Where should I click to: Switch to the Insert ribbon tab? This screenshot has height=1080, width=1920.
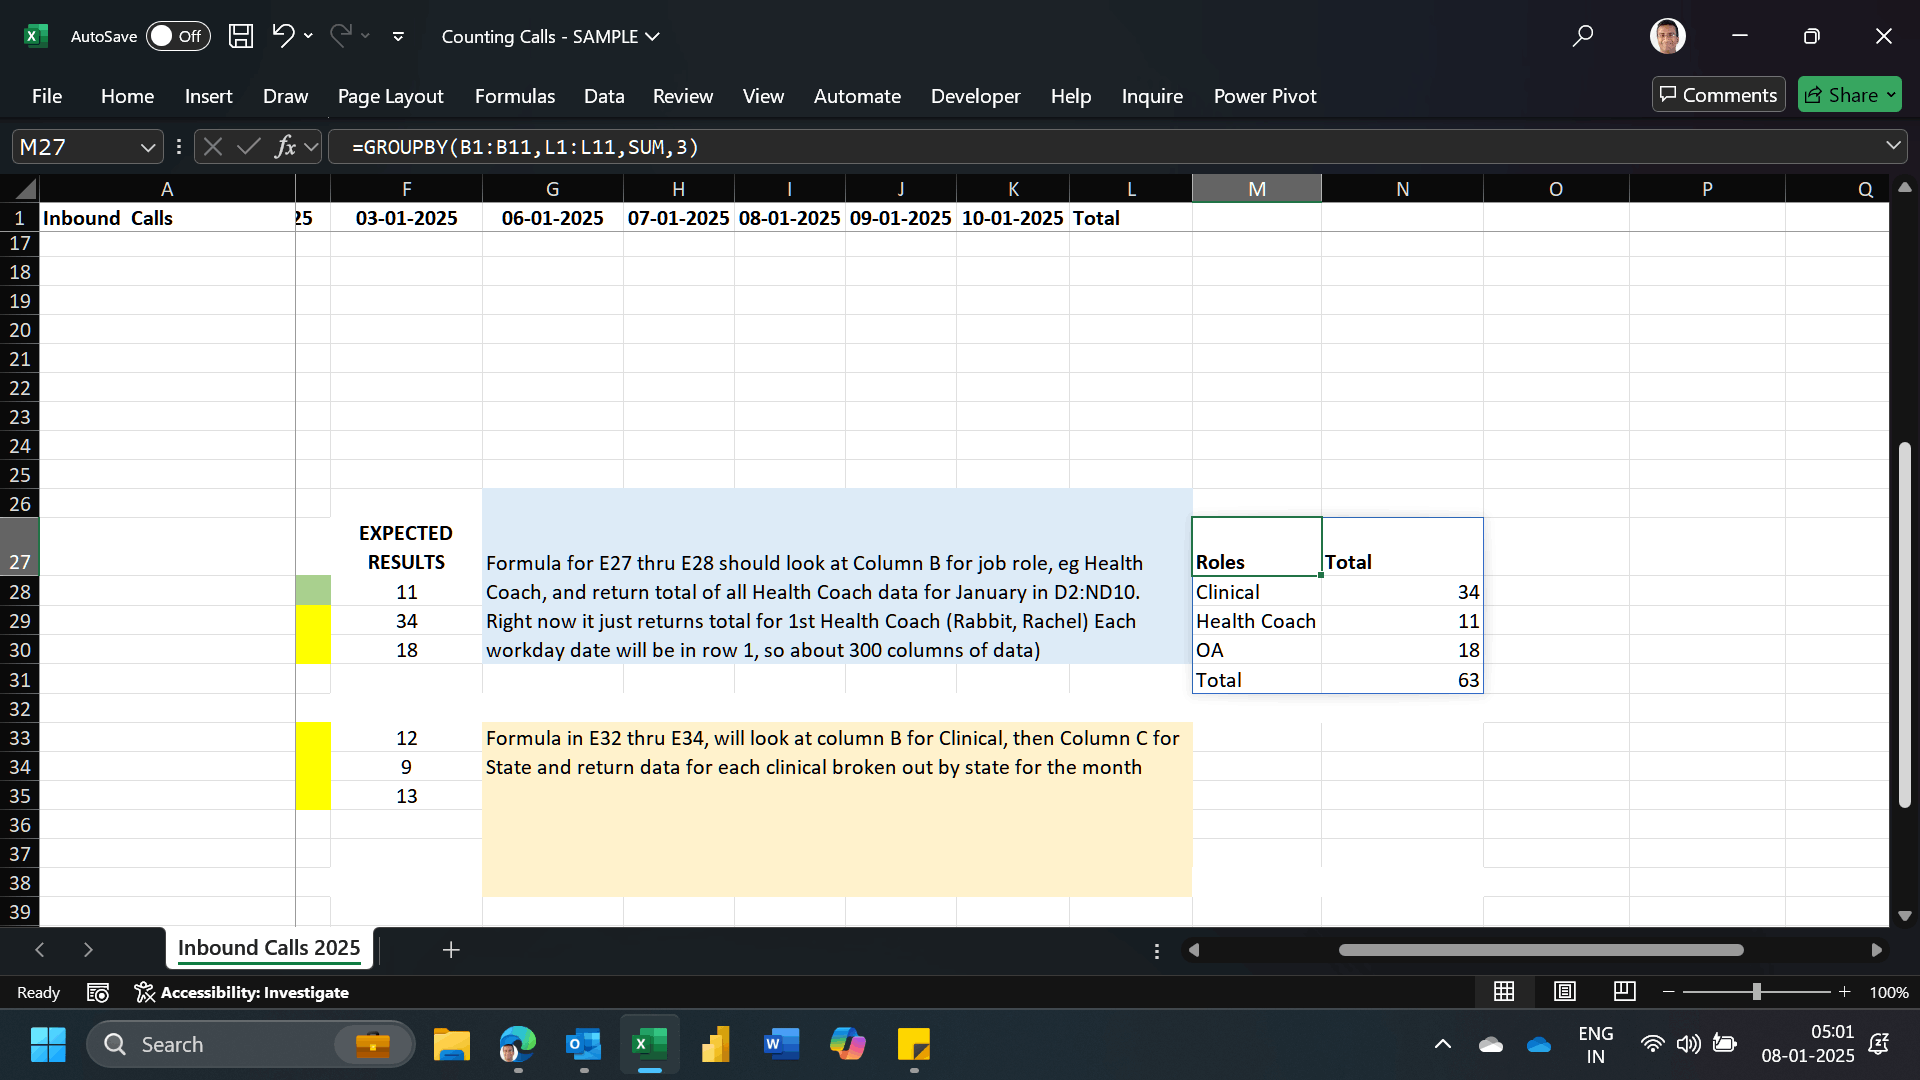(208, 96)
